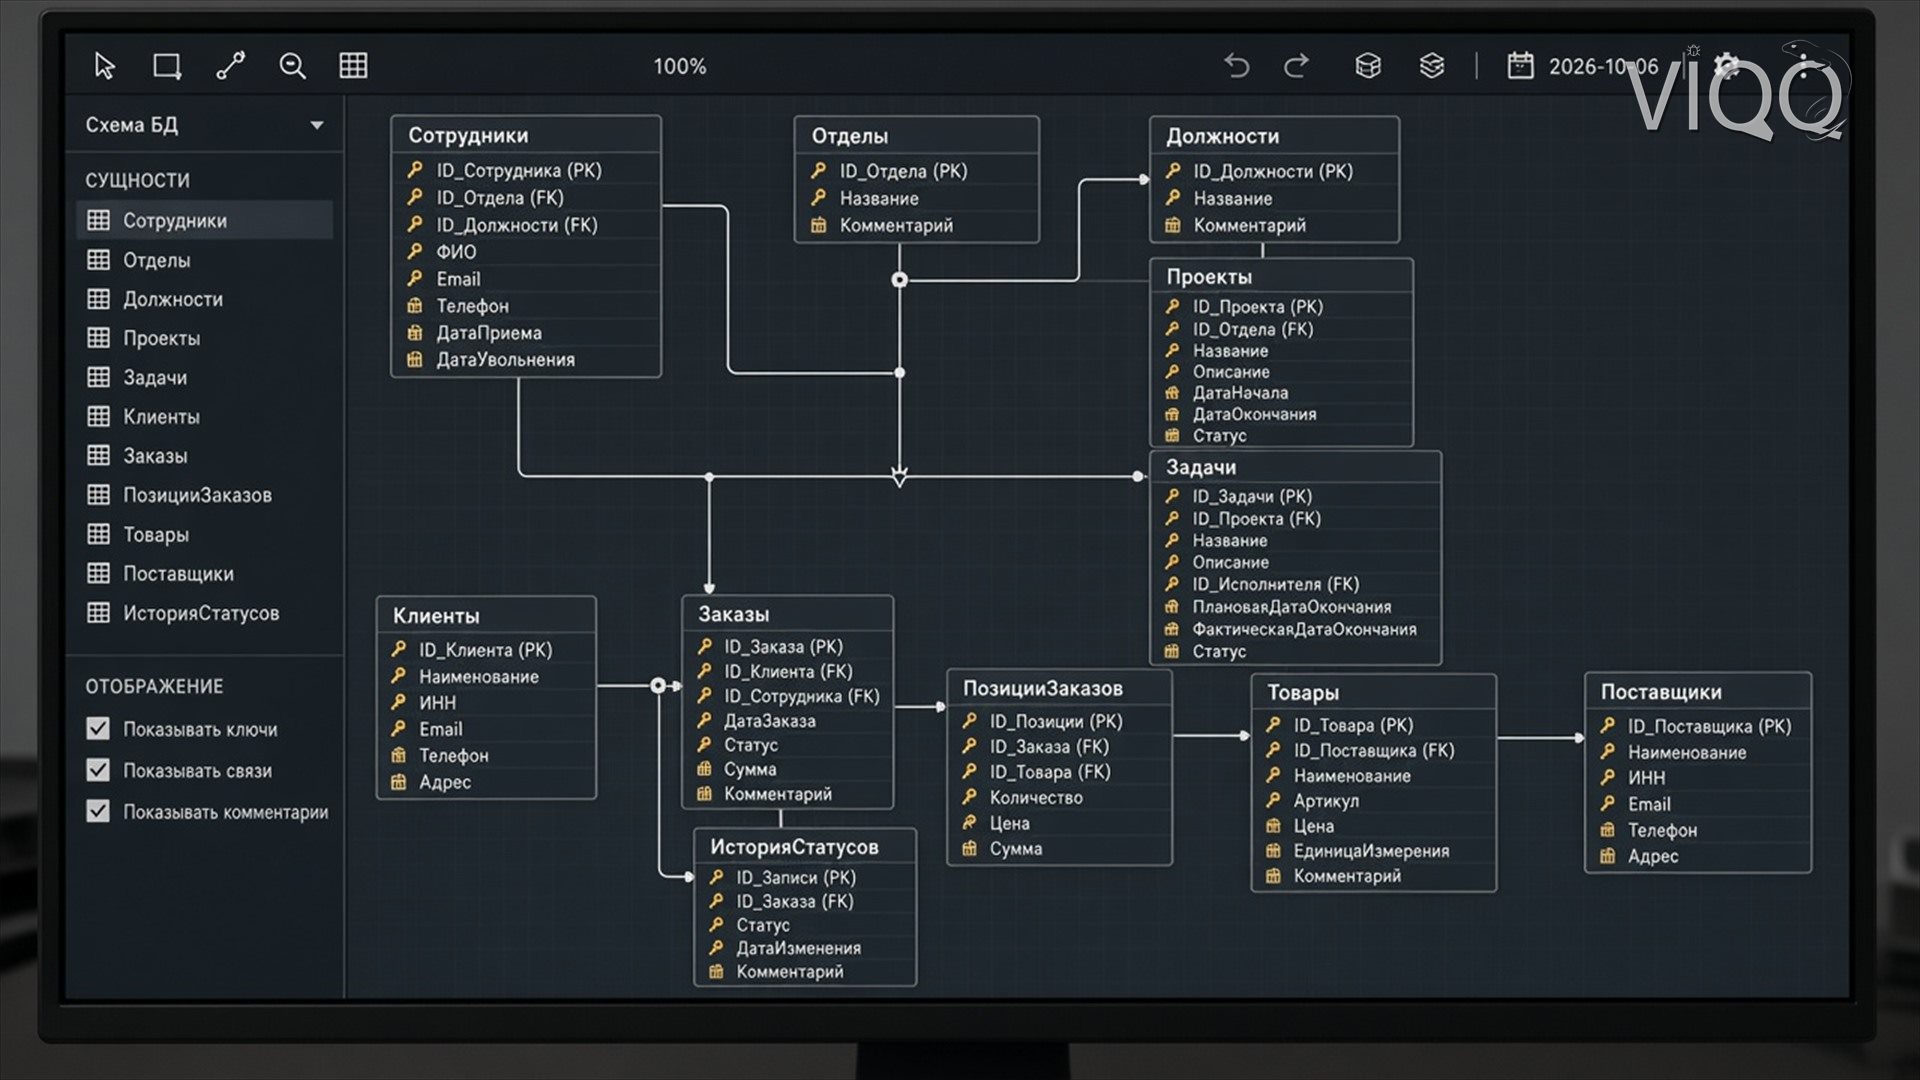Click ДатаУвольнения field in Сотрудники table
This screenshot has height=1080, width=1920.
[526, 360]
